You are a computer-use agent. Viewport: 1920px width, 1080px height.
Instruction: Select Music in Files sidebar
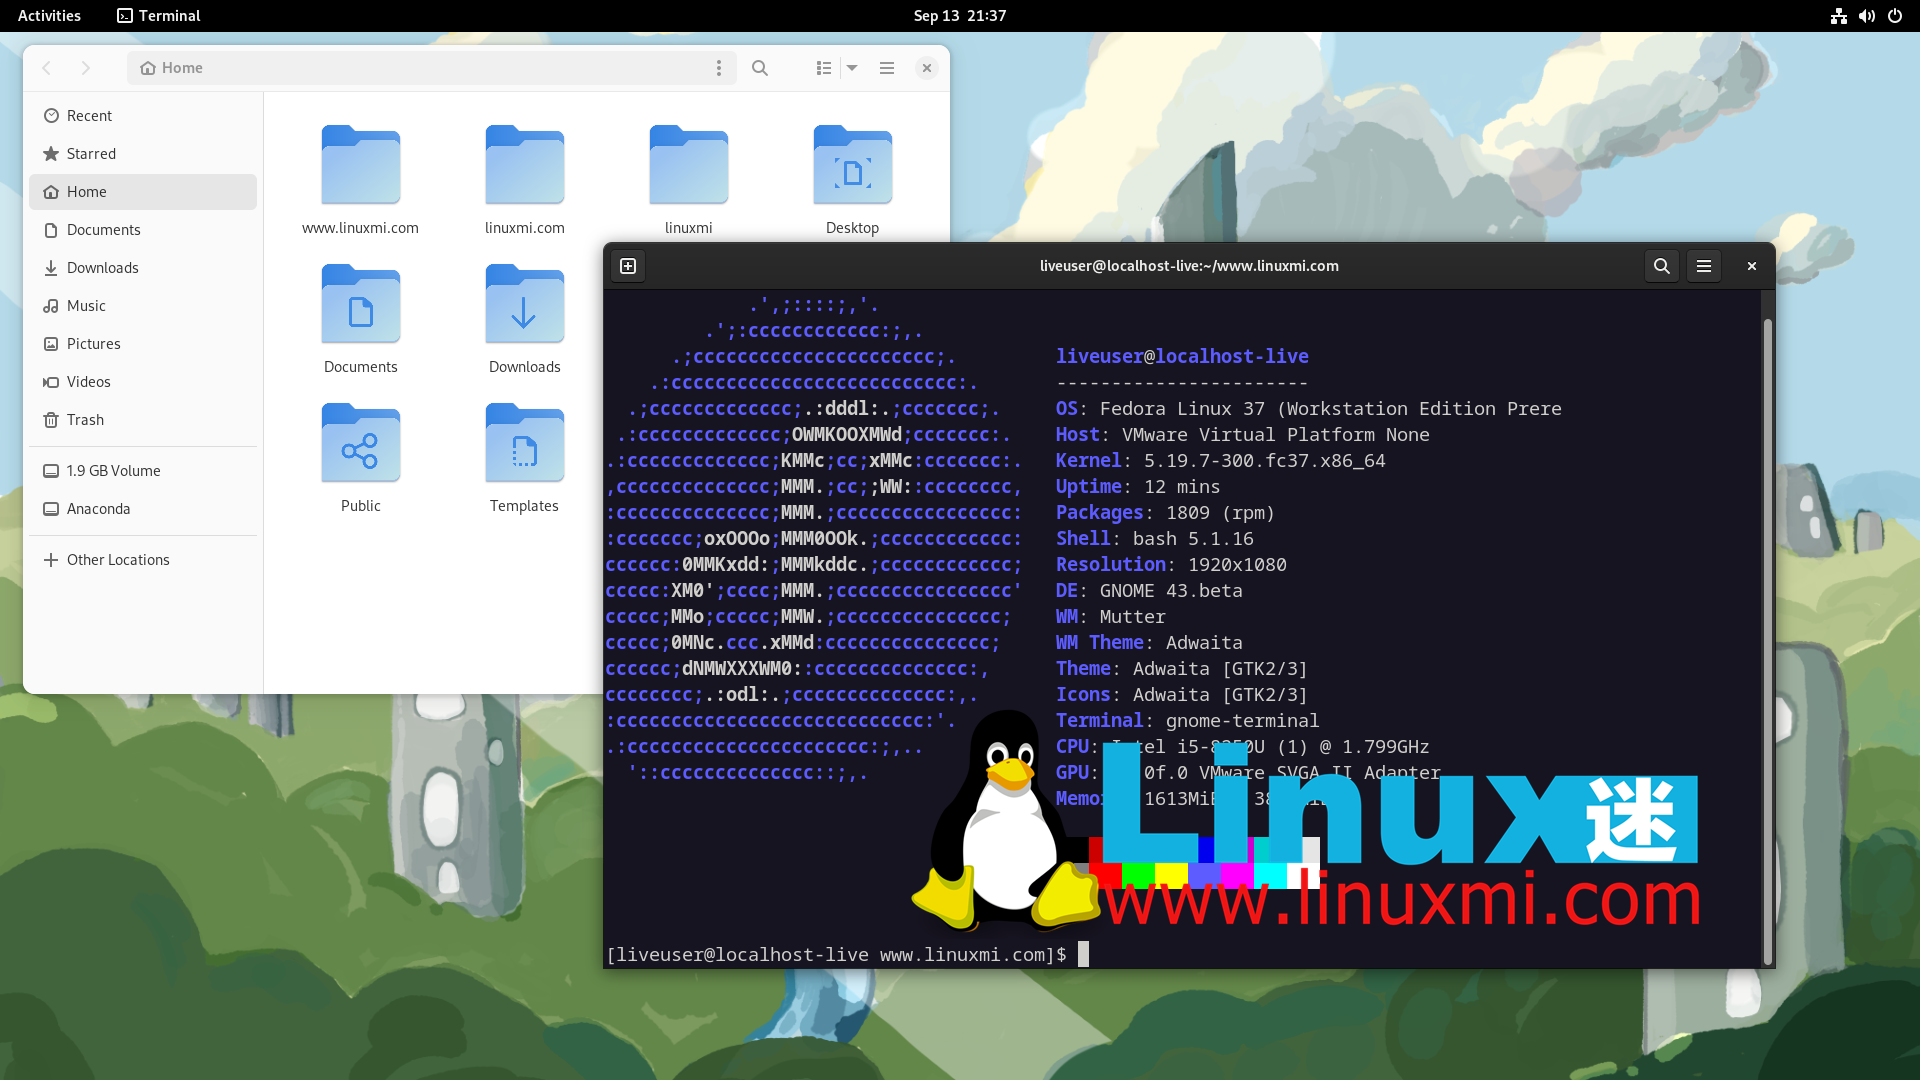point(143,306)
